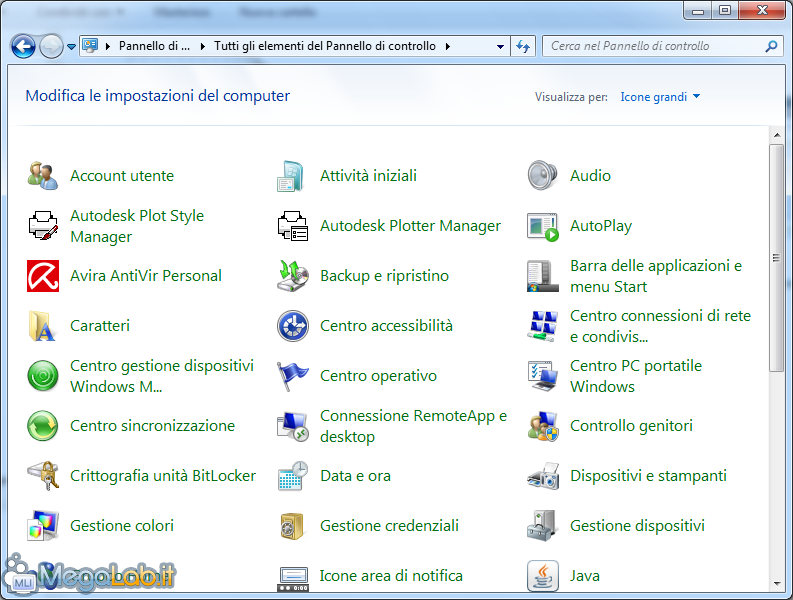Open Data e ora link text
The image size is (793, 600).
[x=356, y=476]
